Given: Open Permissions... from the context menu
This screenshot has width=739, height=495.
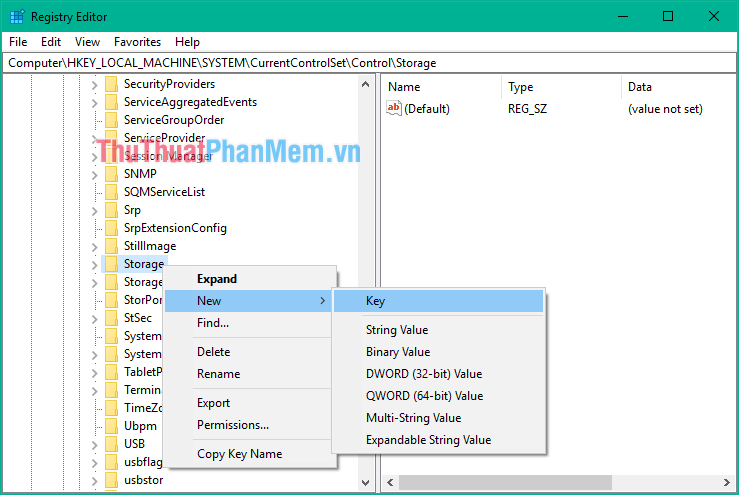Looking at the screenshot, I should [250, 425].
